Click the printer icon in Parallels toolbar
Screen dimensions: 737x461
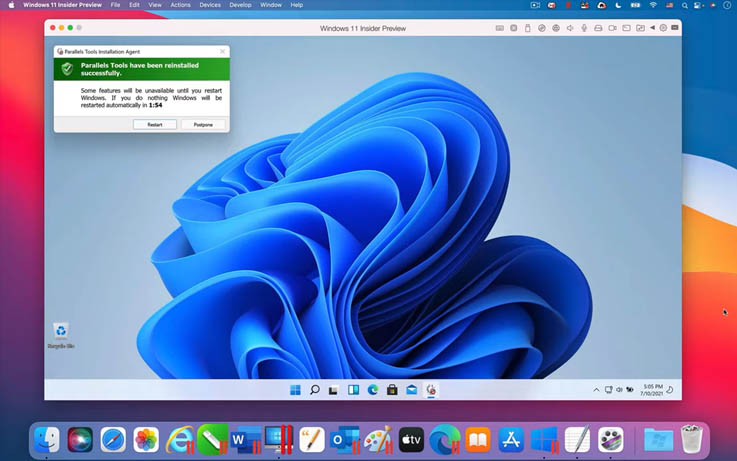click(598, 28)
